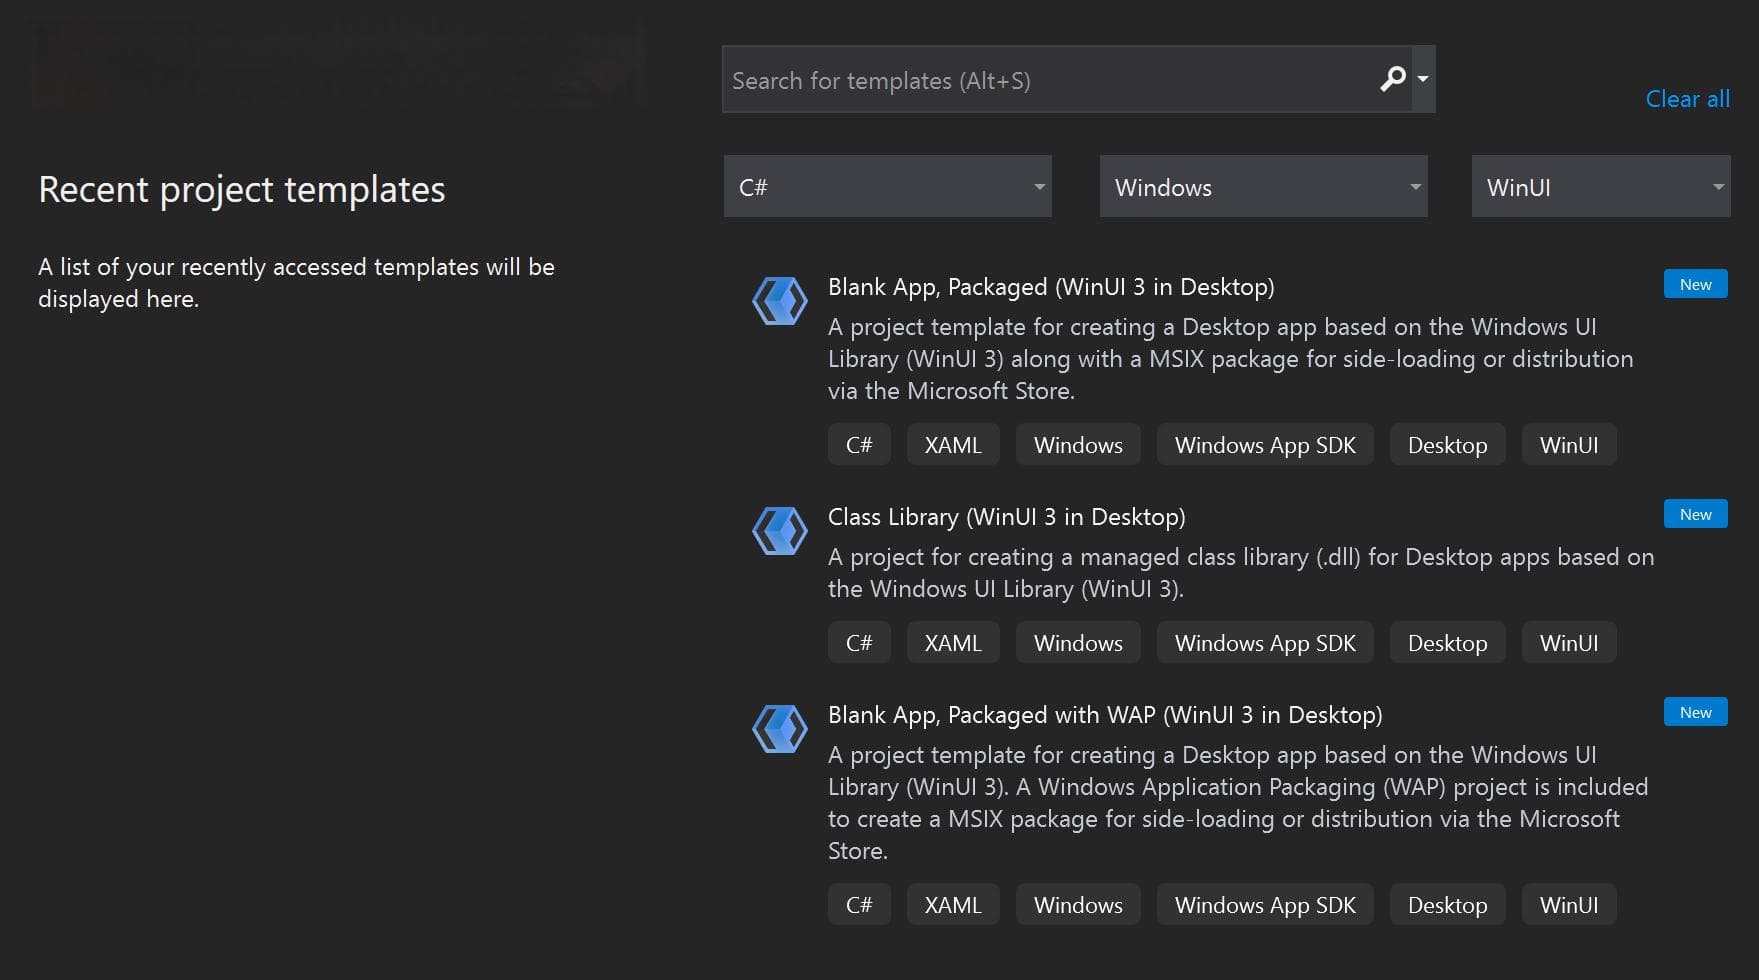
Task: Select Blank App, Packaged with WAP template
Action: point(1105,715)
